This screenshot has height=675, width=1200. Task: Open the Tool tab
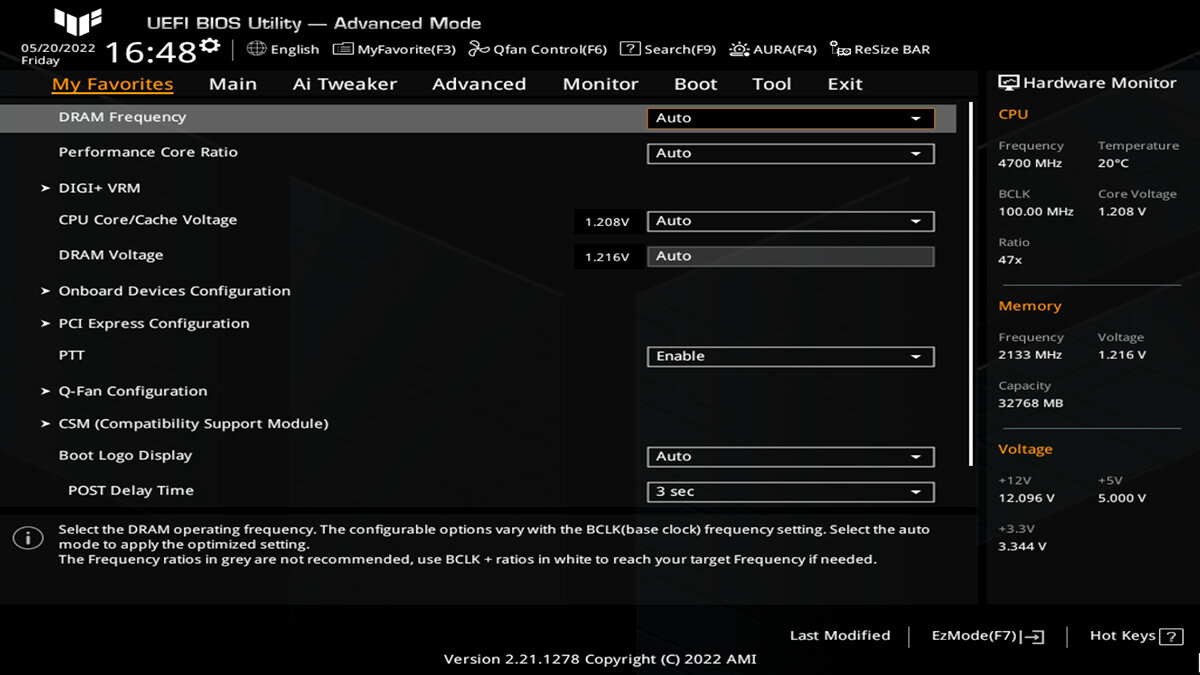point(772,84)
